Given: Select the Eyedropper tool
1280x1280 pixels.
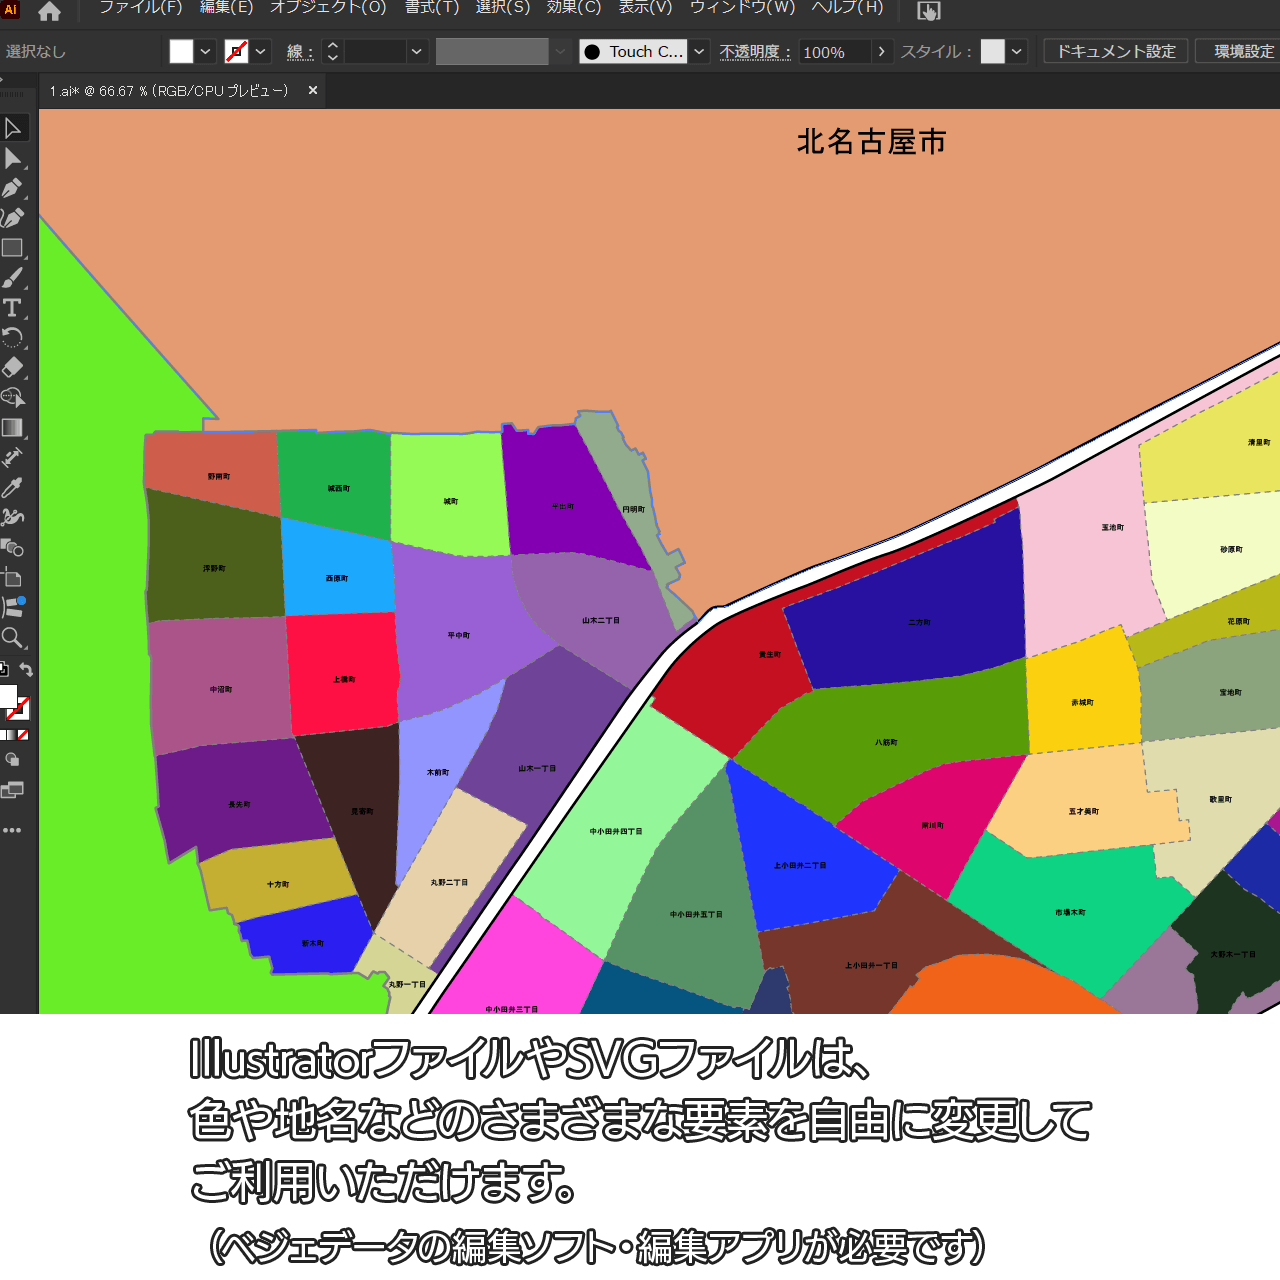Looking at the screenshot, I should (x=13, y=488).
